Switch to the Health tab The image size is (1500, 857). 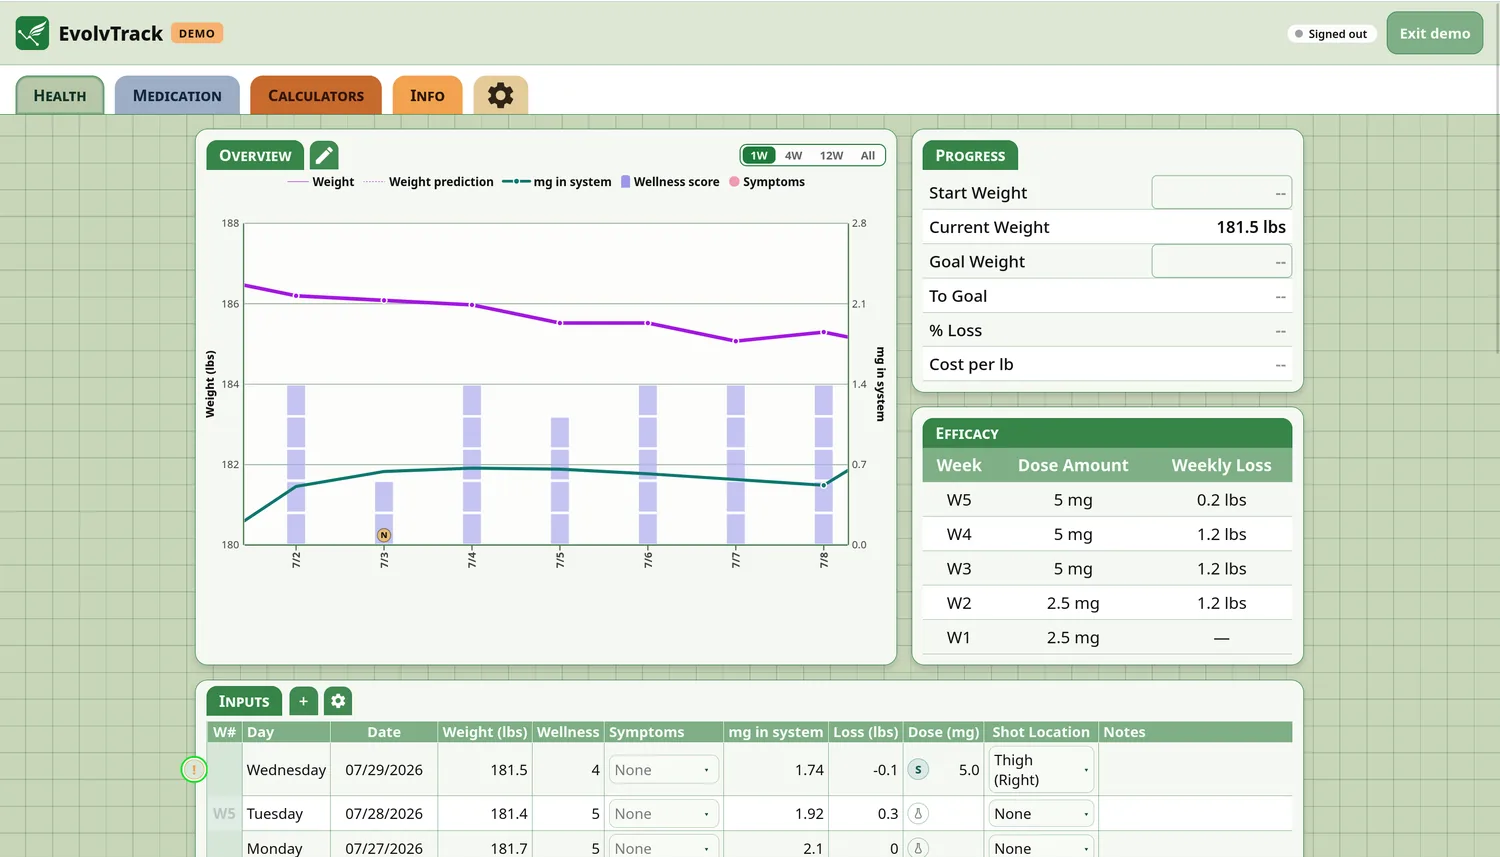point(60,95)
